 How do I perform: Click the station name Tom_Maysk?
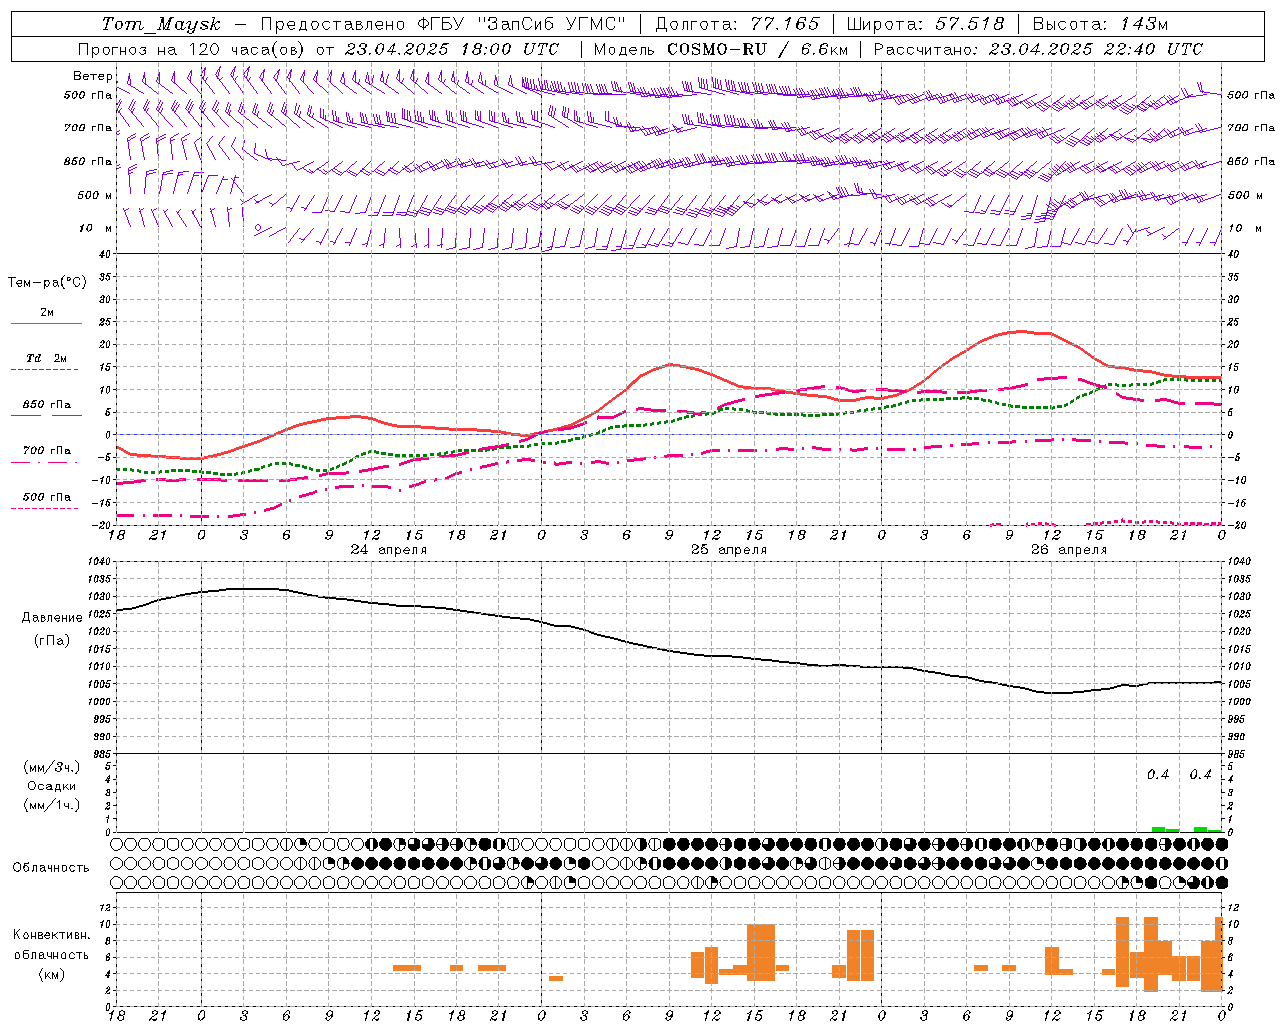pyautogui.click(x=161, y=24)
